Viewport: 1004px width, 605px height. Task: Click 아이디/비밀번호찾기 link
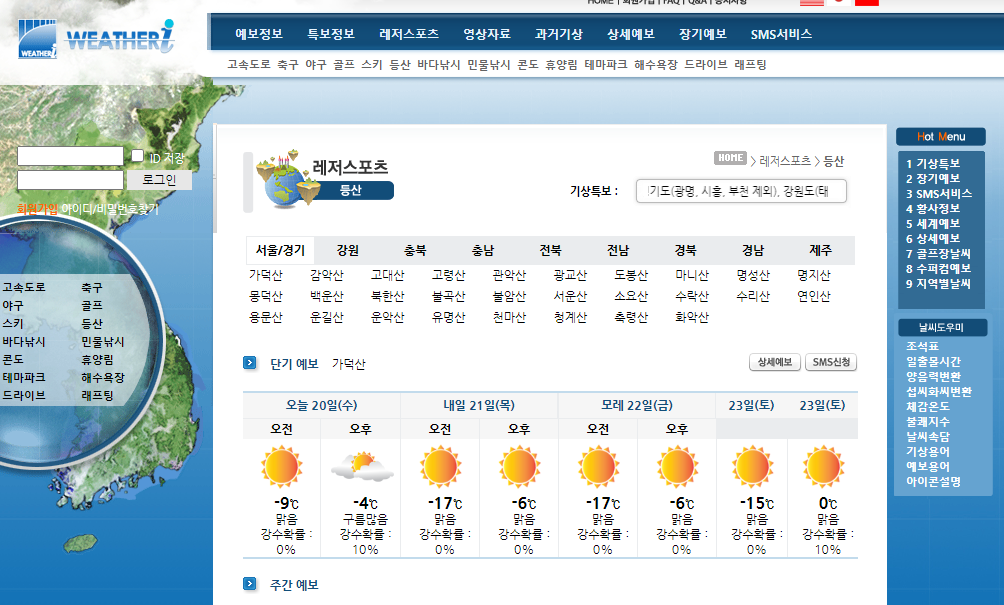tap(110, 209)
